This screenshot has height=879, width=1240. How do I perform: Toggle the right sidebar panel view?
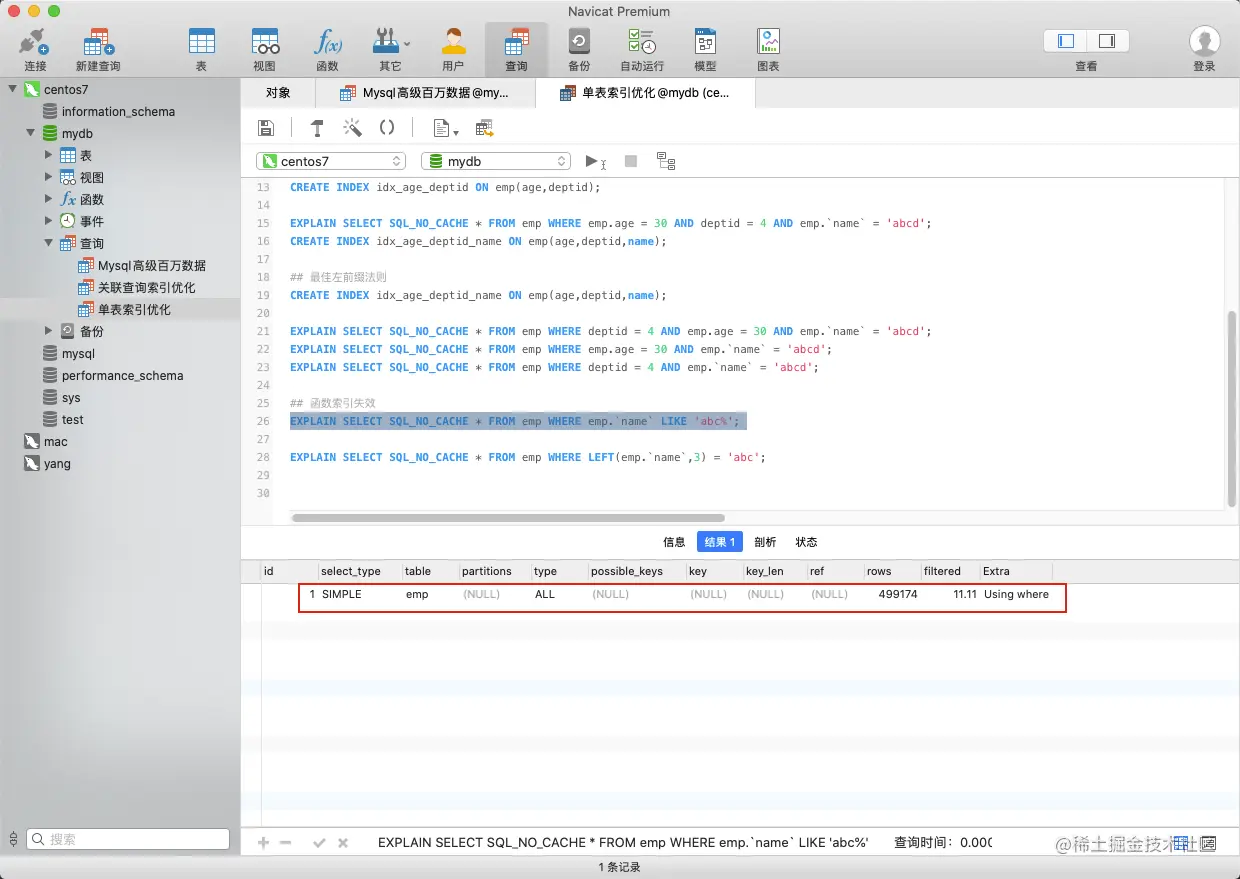point(1107,41)
